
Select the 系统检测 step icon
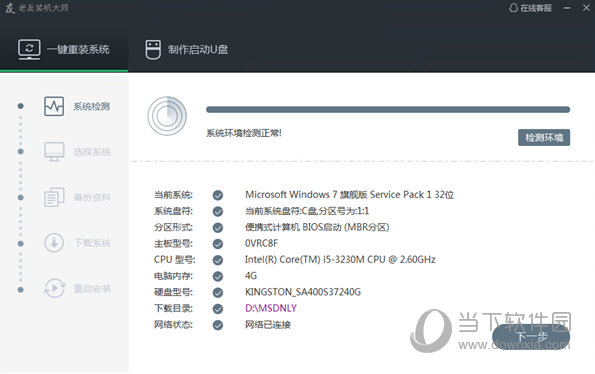pos(54,106)
